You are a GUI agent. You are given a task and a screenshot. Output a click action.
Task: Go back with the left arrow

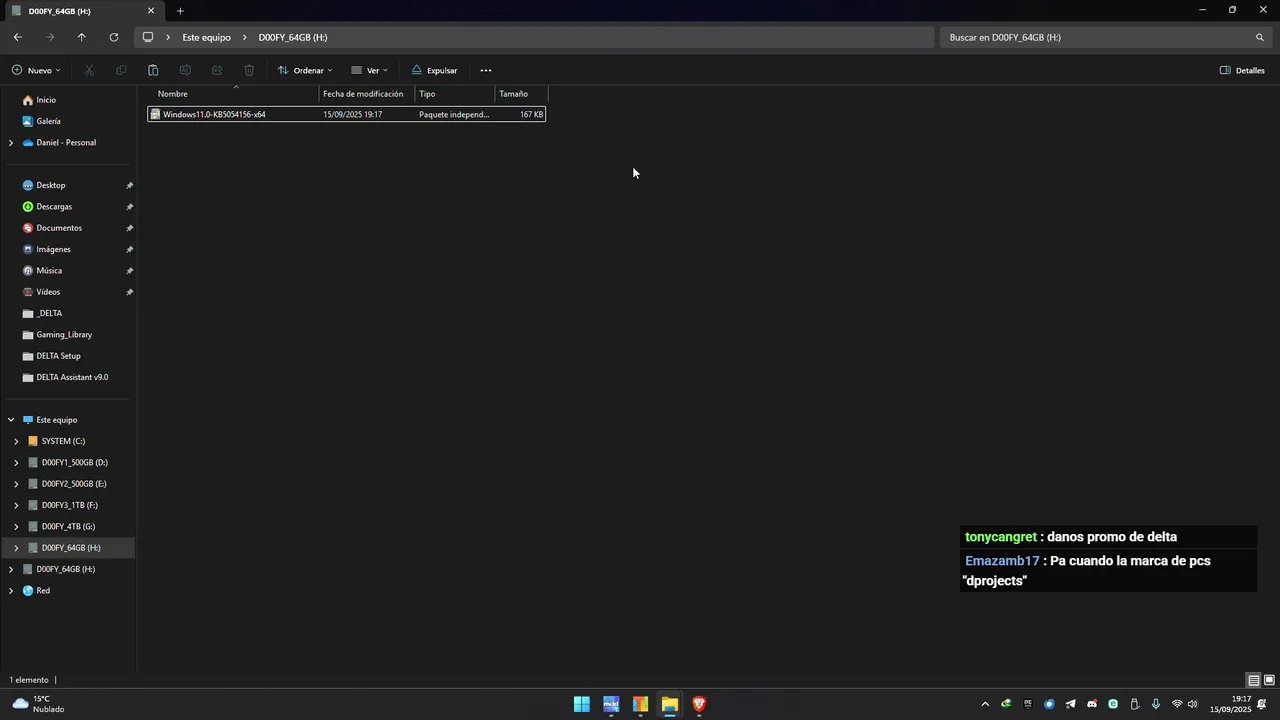point(18,37)
